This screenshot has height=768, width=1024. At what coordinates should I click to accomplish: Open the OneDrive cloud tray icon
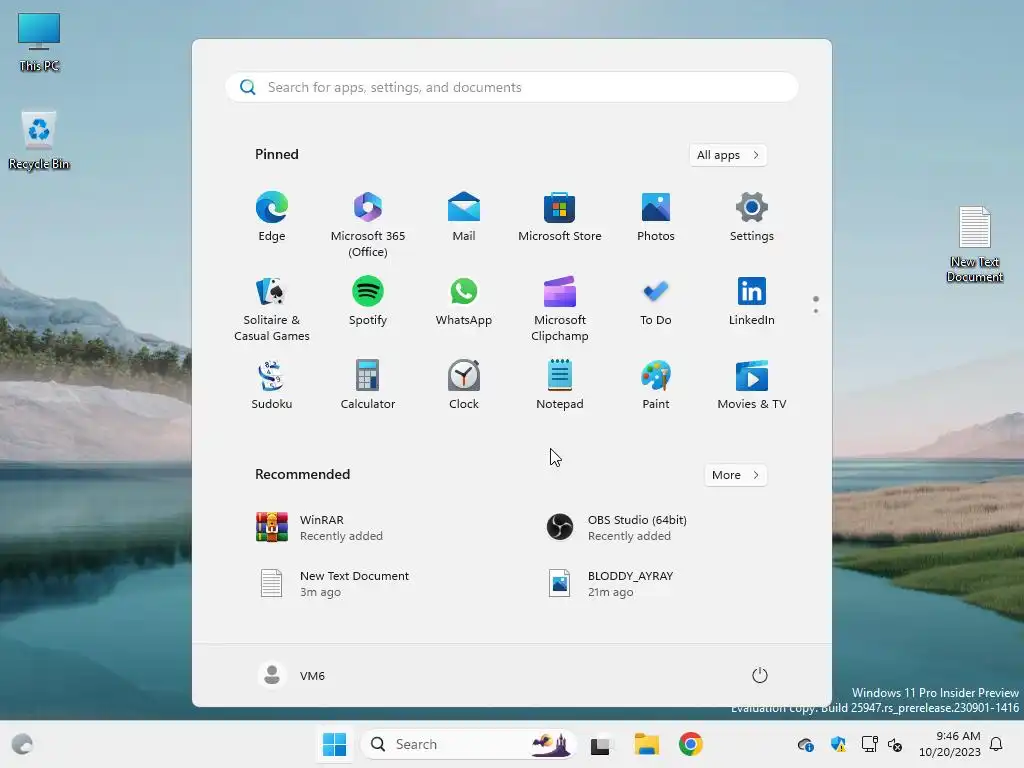(806, 744)
